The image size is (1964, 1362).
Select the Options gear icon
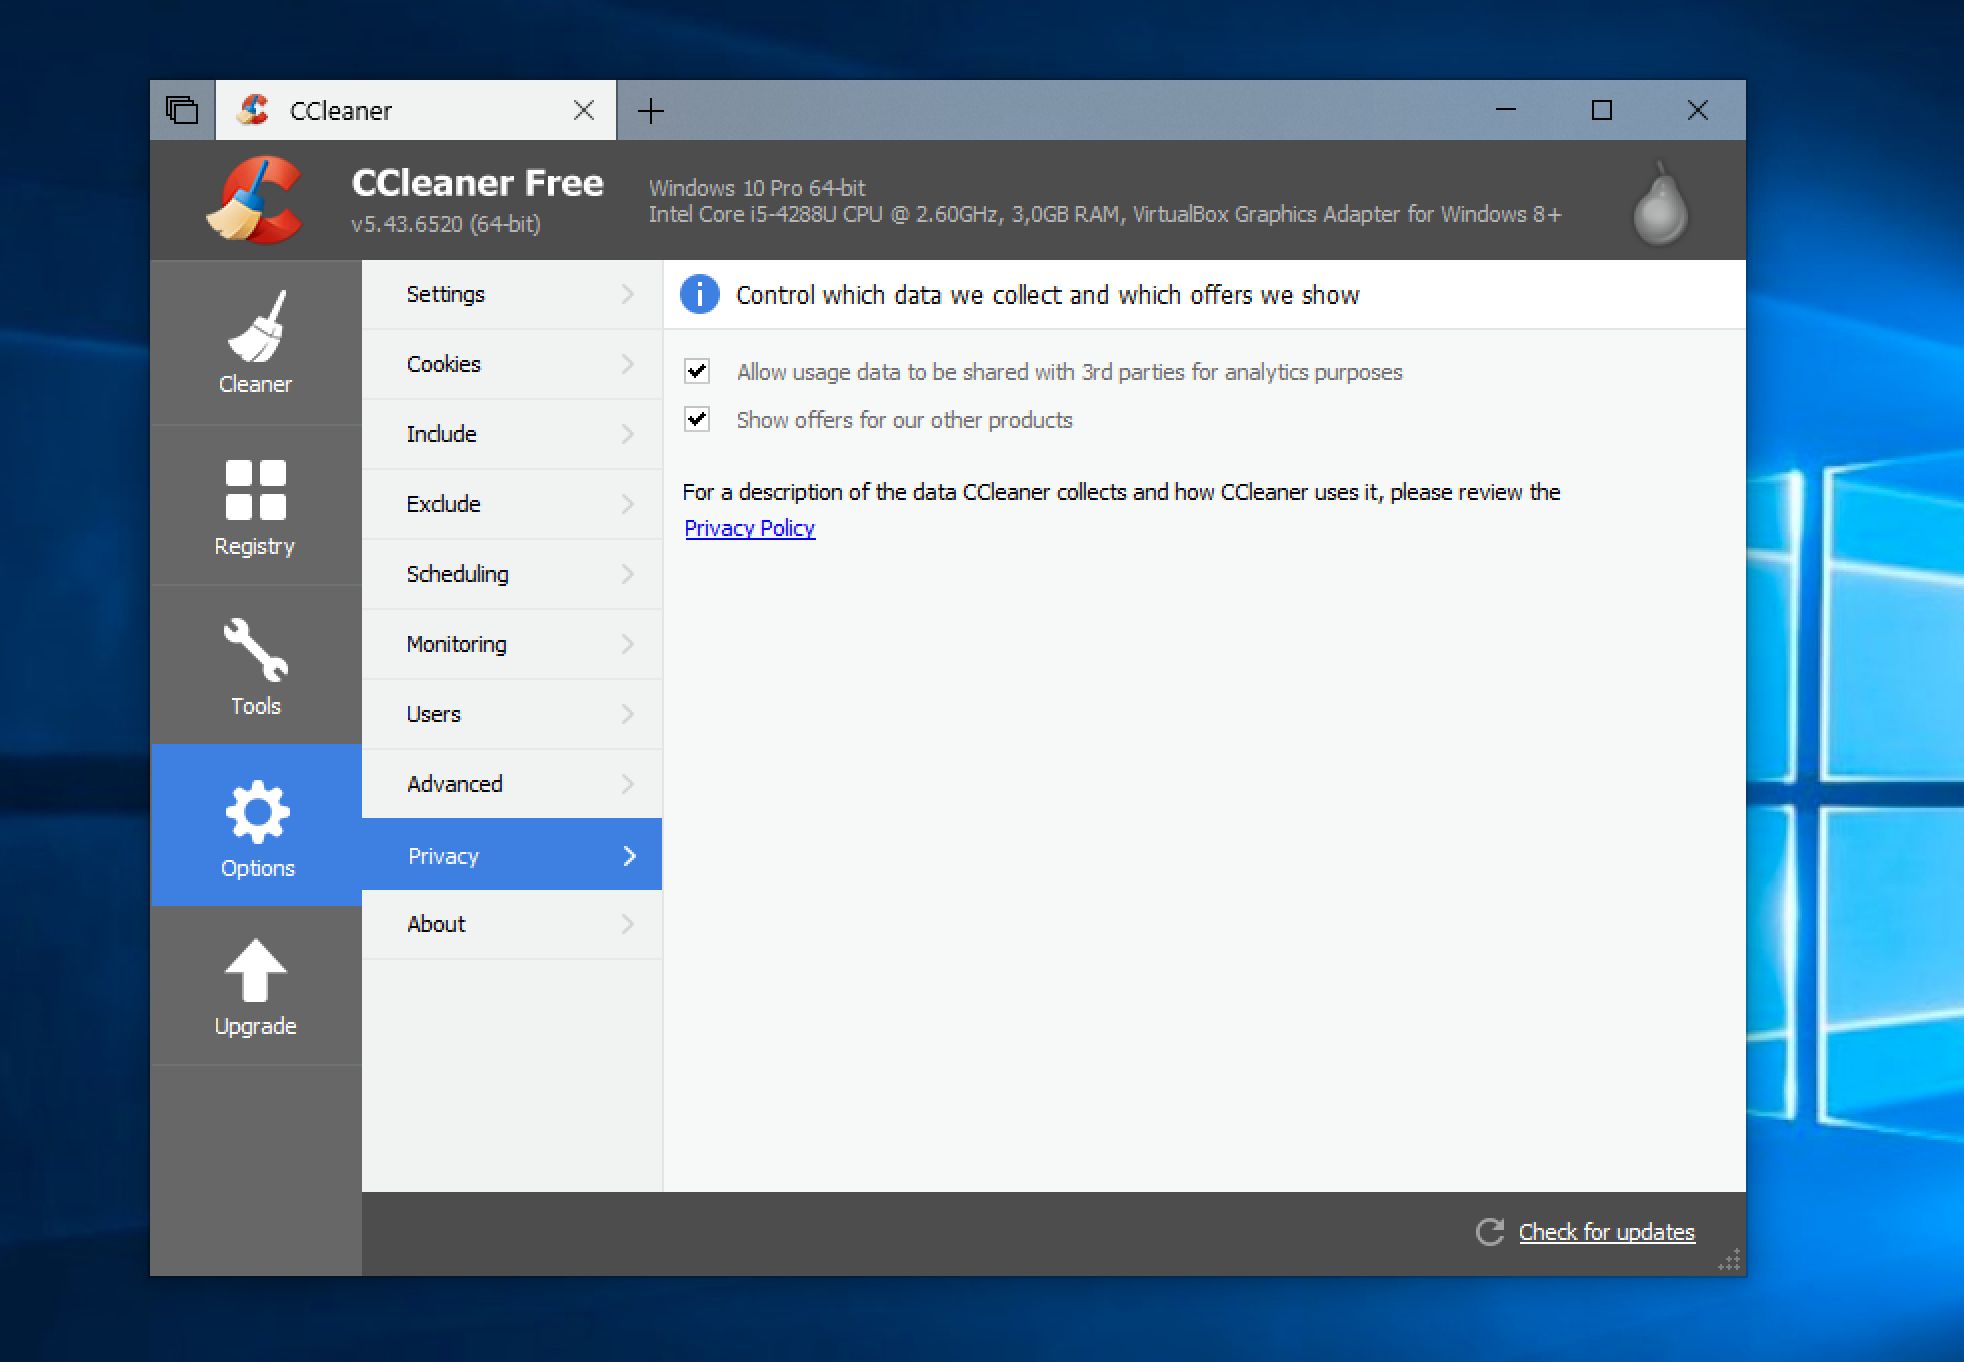257,811
